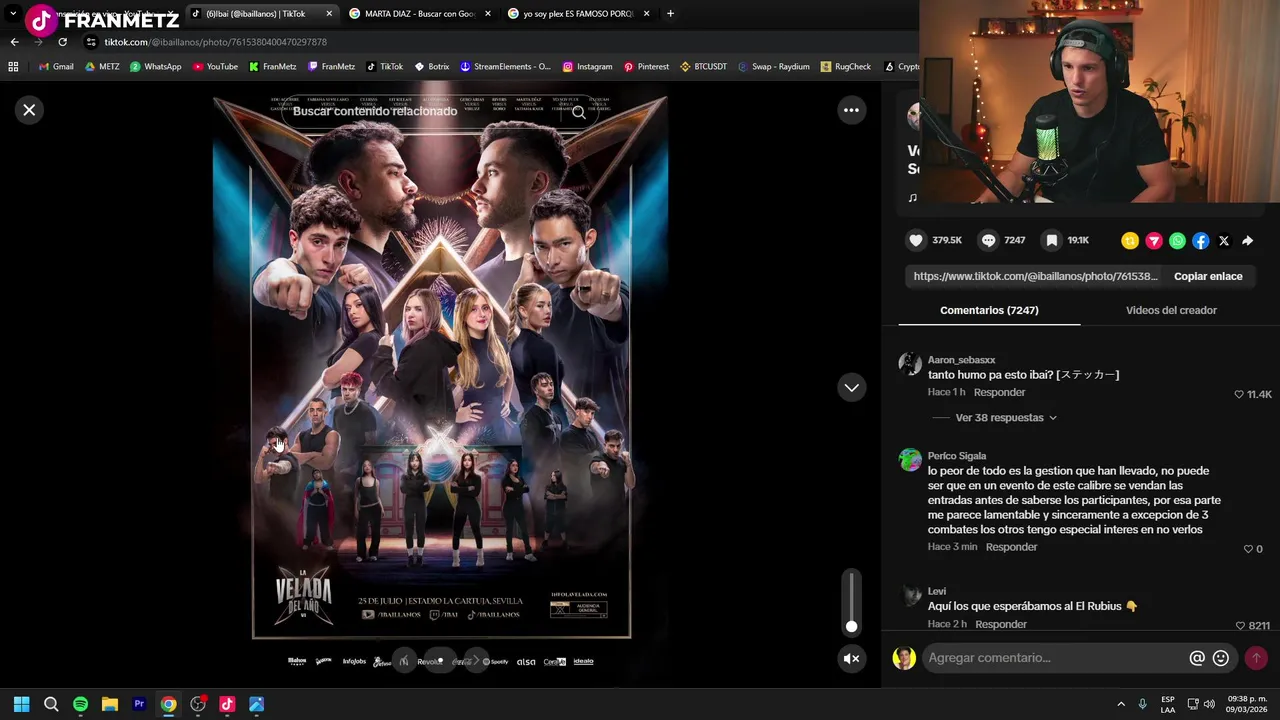Screen dimensions: 1280x720
Task: Open the Windows Start menu
Action: click(x=21, y=704)
